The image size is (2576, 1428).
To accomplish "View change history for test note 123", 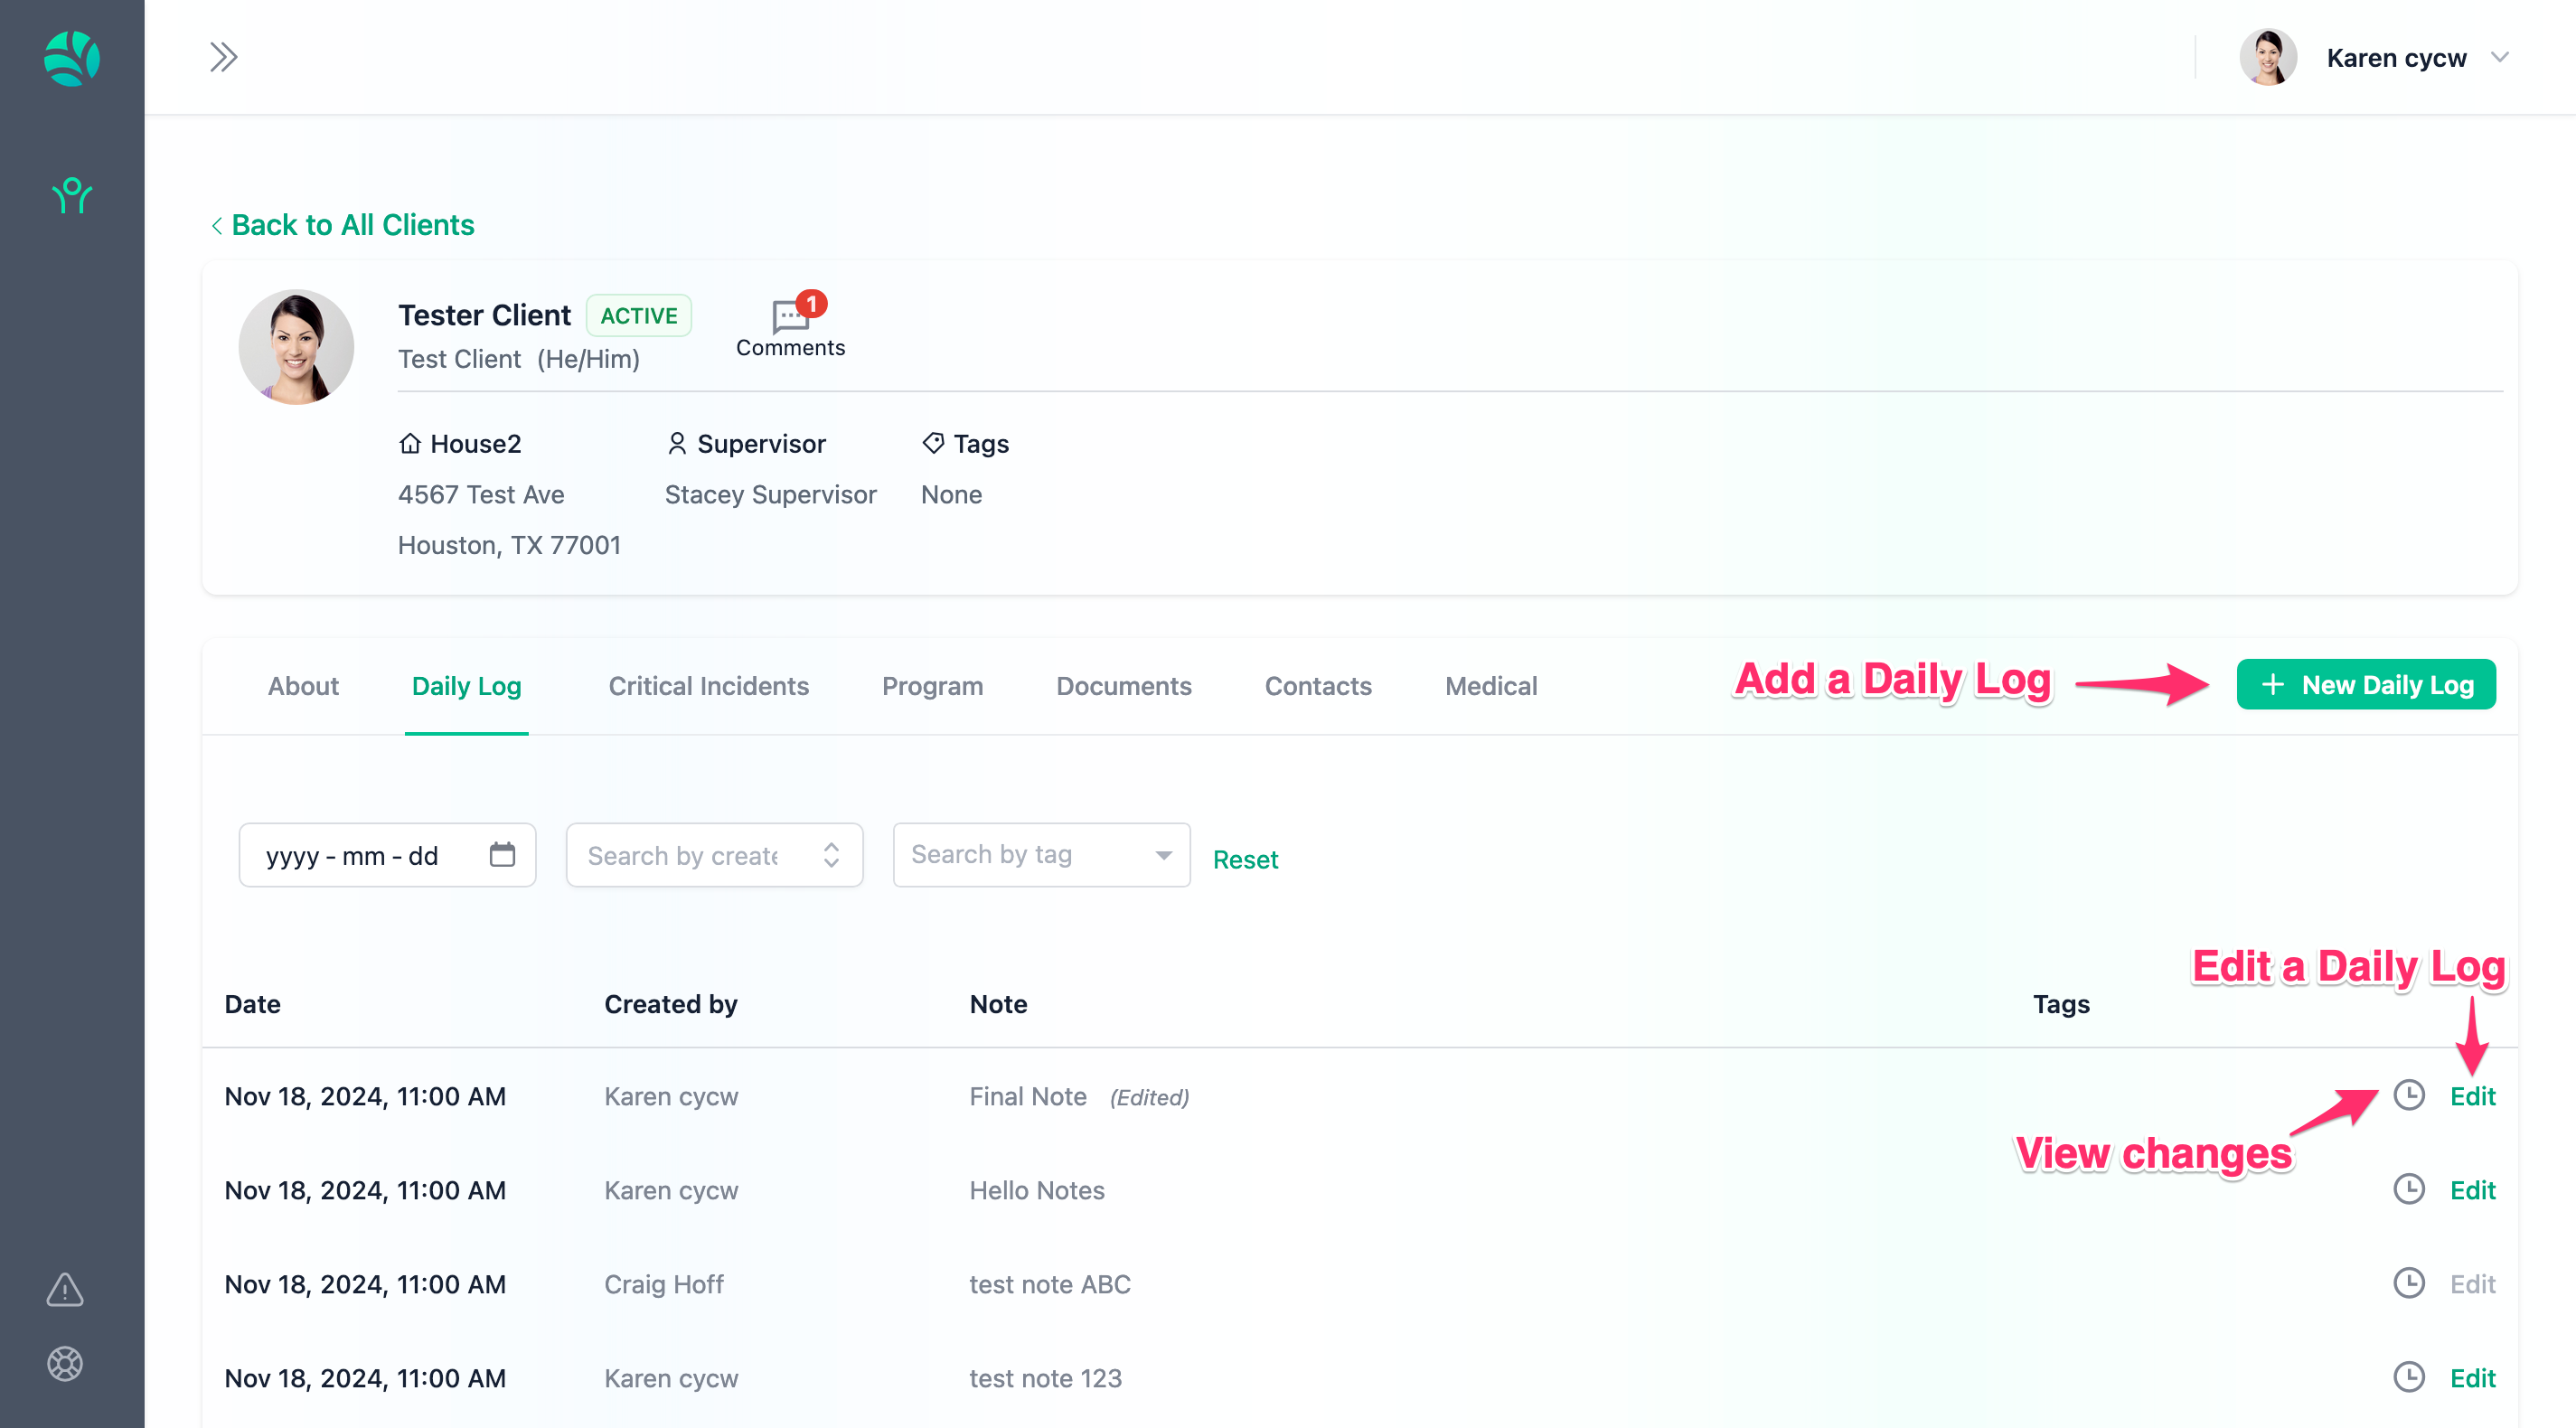I will point(2408,1377).
